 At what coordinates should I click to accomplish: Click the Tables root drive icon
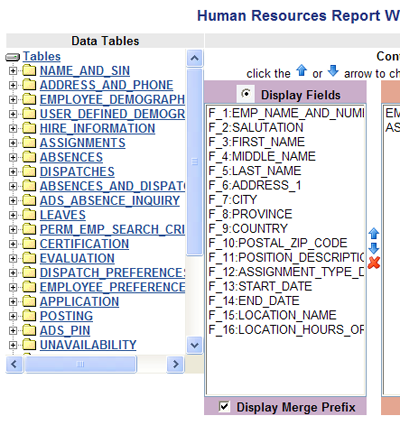coord(13,57)
